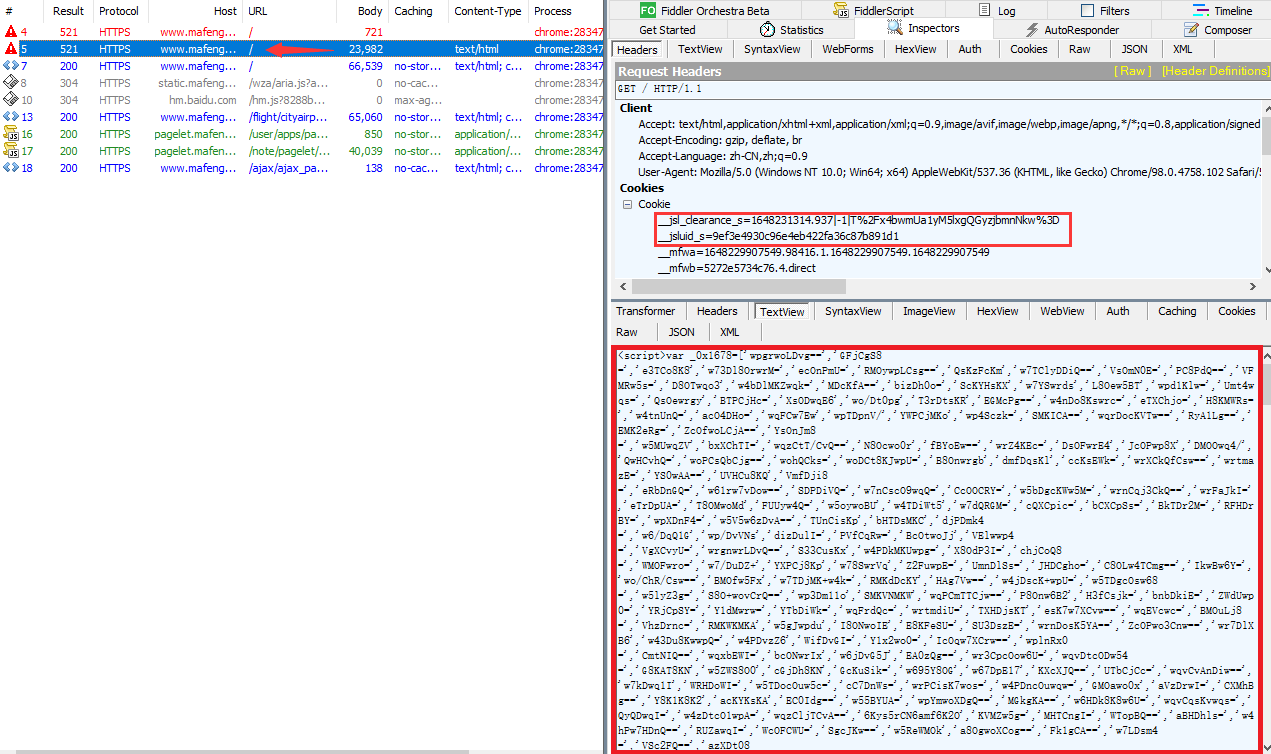The image size is (1271, 754).
Task: Collapse the Cookie tree node
Action: (627, 204)
